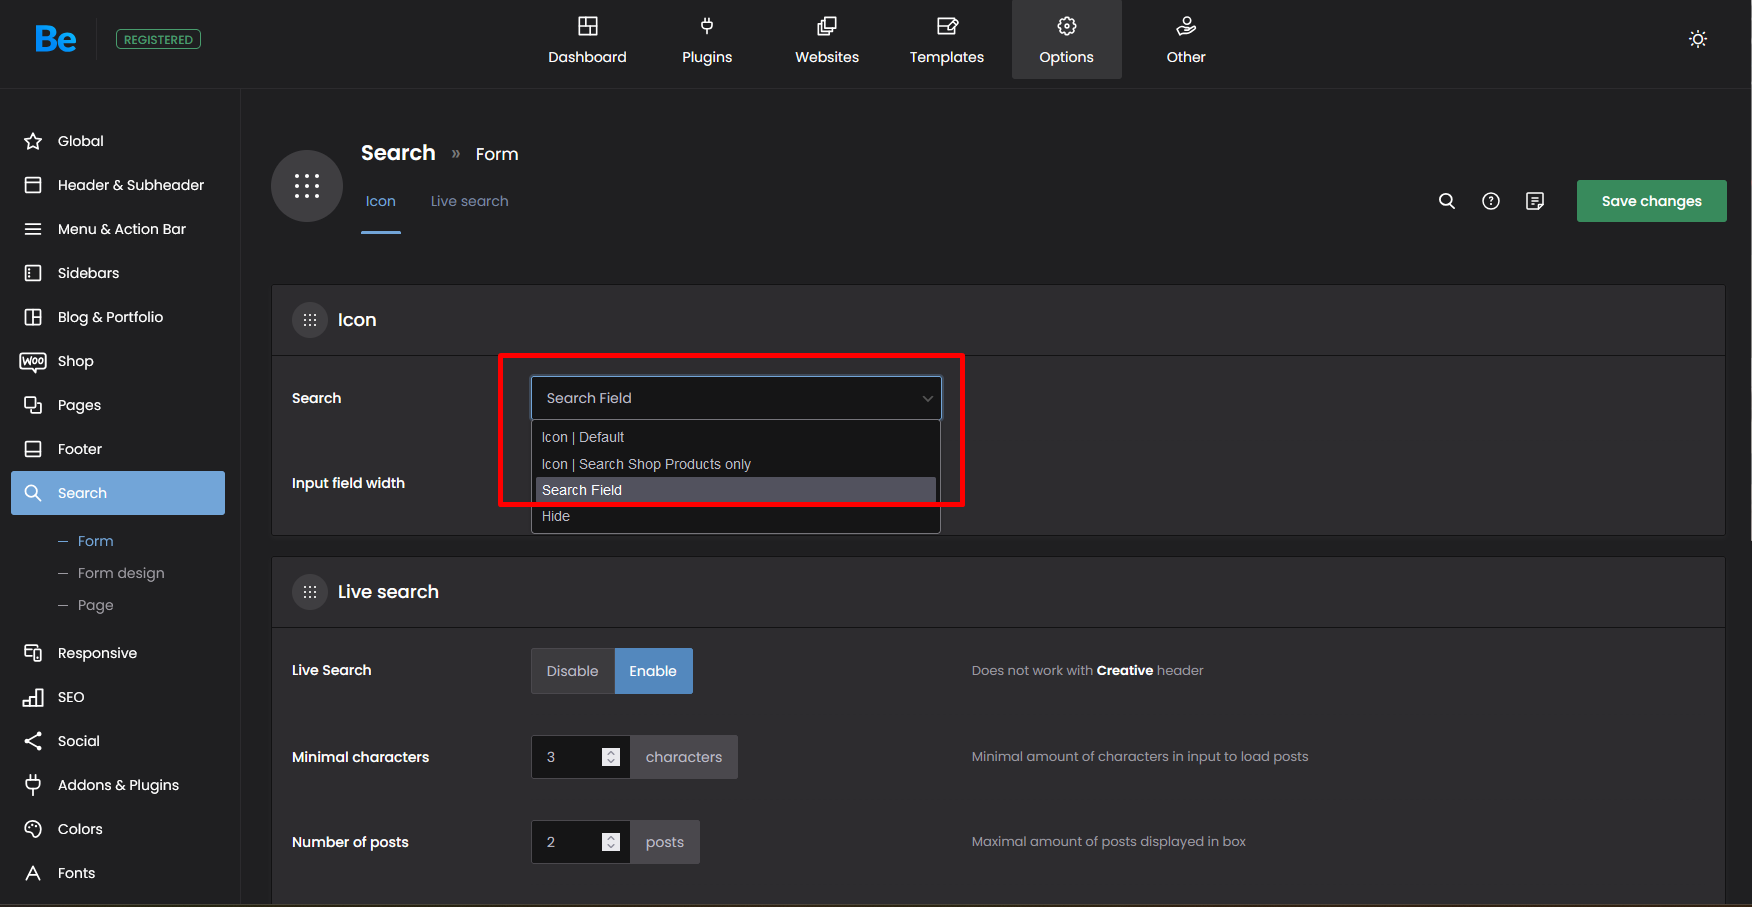Open the Plugins section
Image resolution: width=1752 pixels, height=907 pixels.
point(707,40)
